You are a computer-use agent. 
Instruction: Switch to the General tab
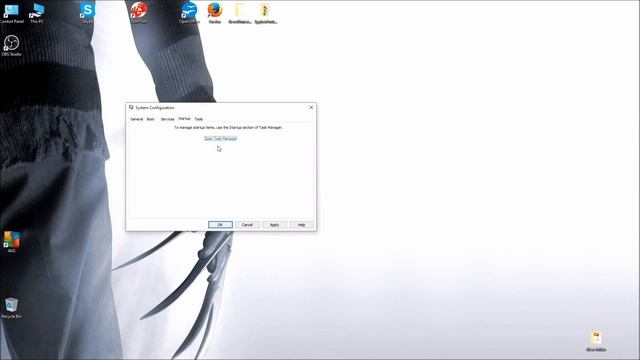[136, 119]
